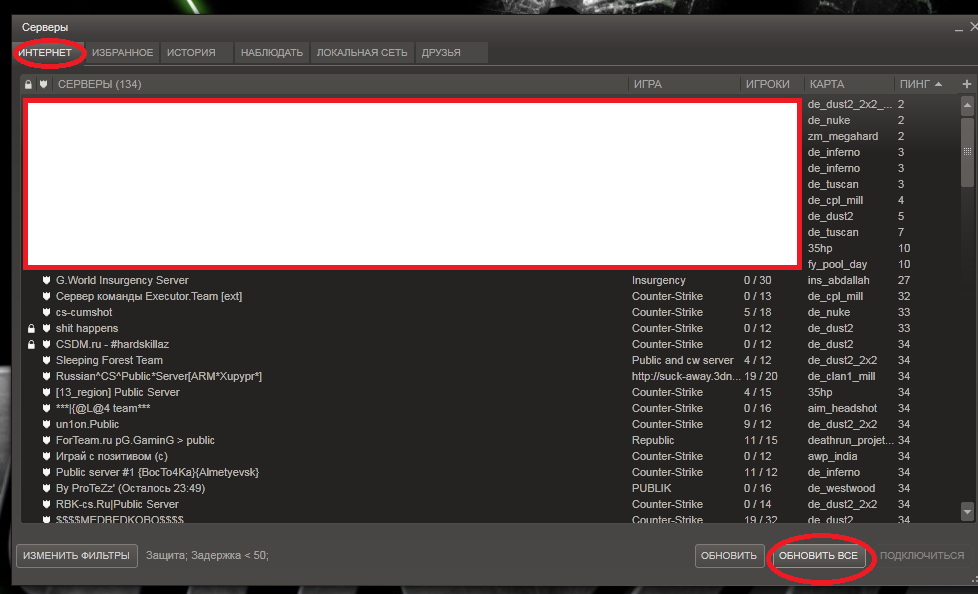This screenshot has width=978, height=594.
Task: Select By ProTeZz' (Осталось 23:49) server
Action: pos(490,489)
